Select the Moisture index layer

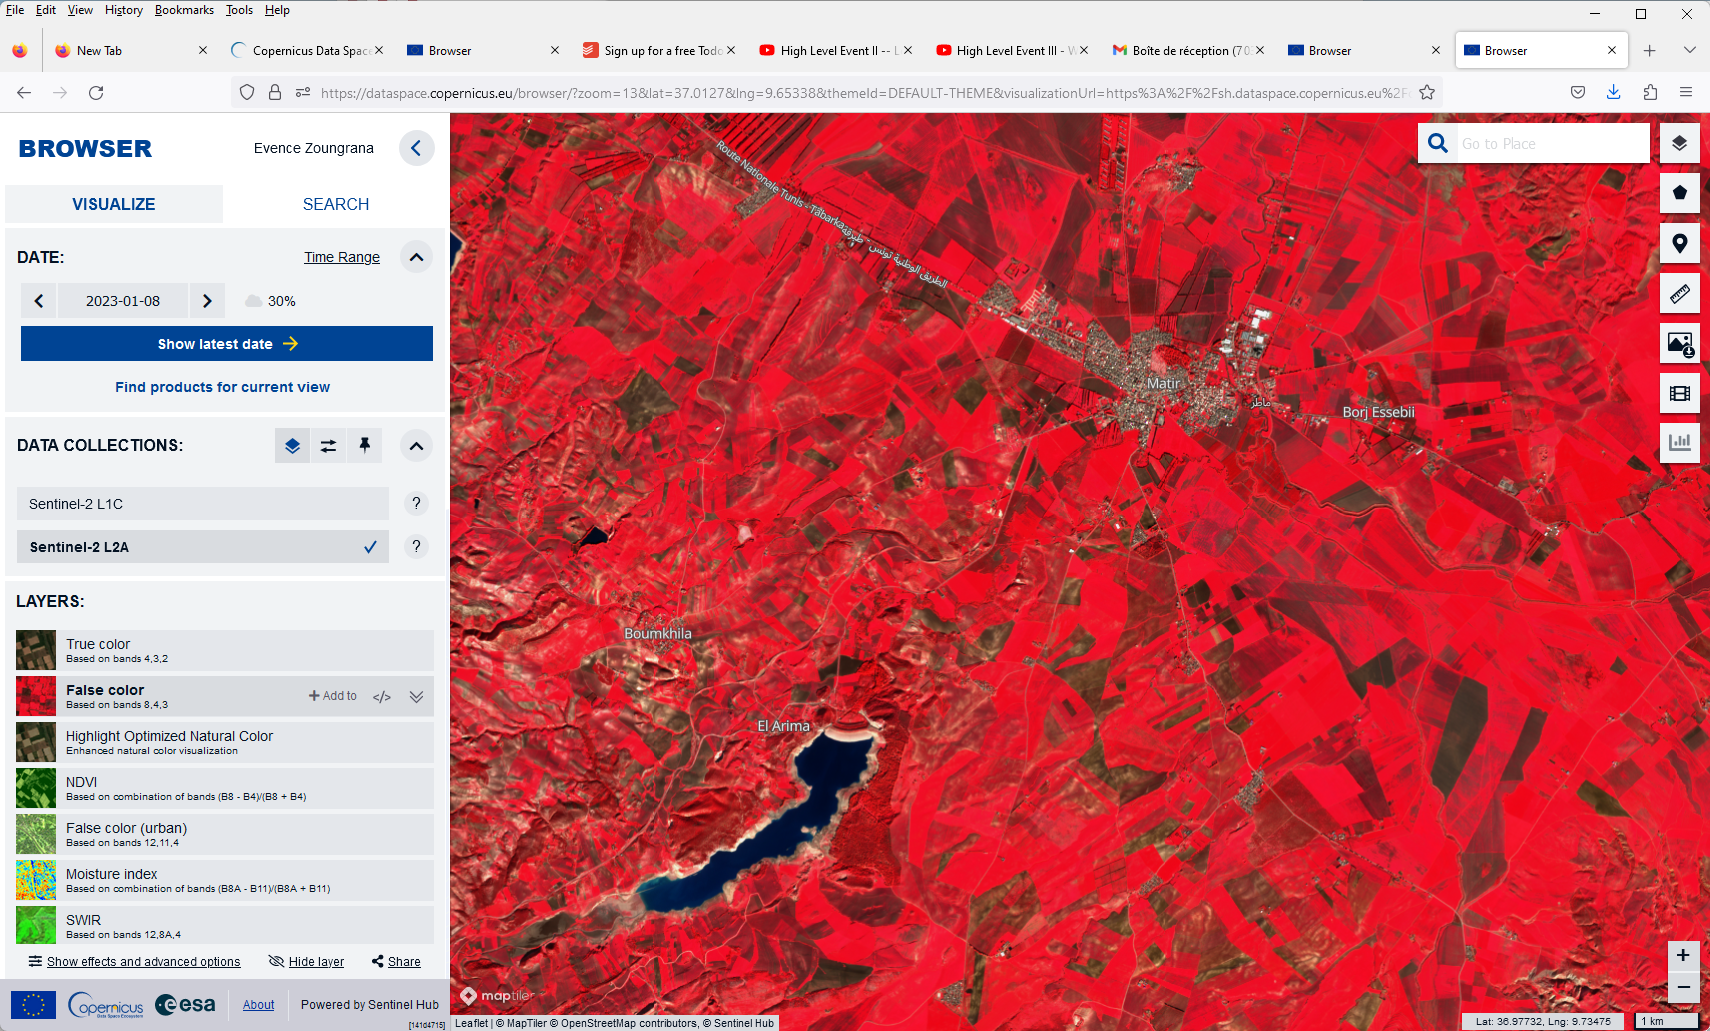(225, 880)
